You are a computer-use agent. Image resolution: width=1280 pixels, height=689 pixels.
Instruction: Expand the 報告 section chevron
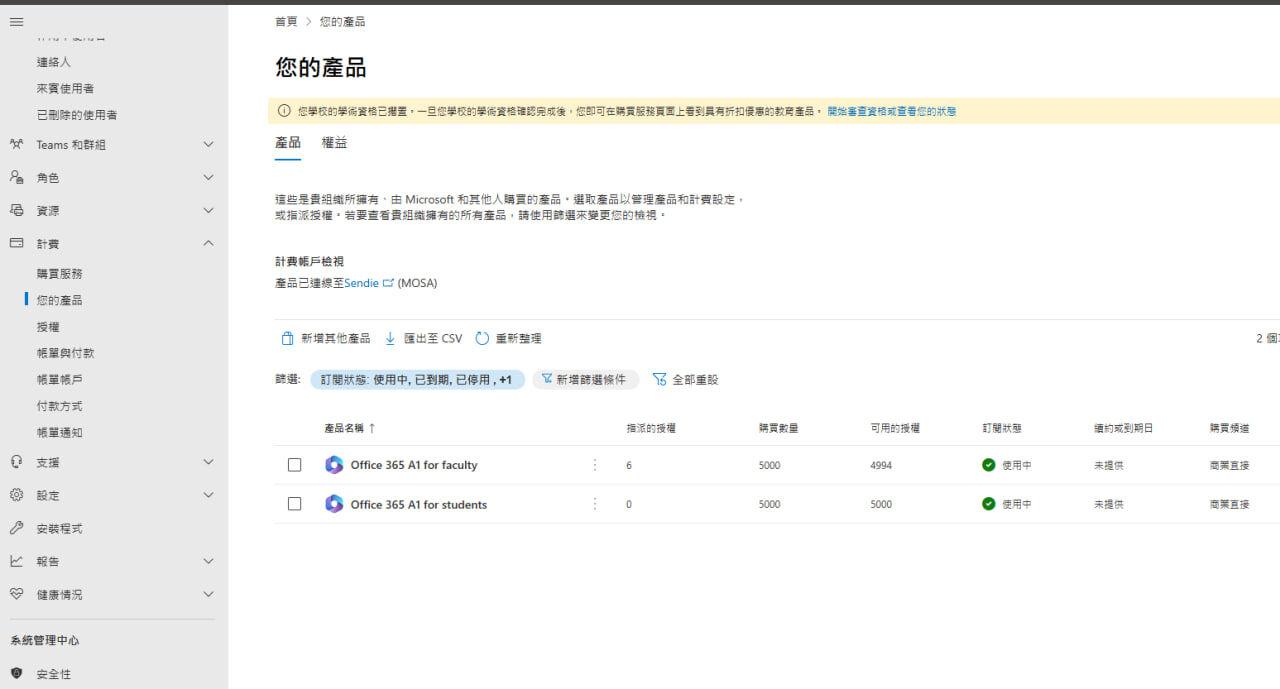[x=208, y=561]
